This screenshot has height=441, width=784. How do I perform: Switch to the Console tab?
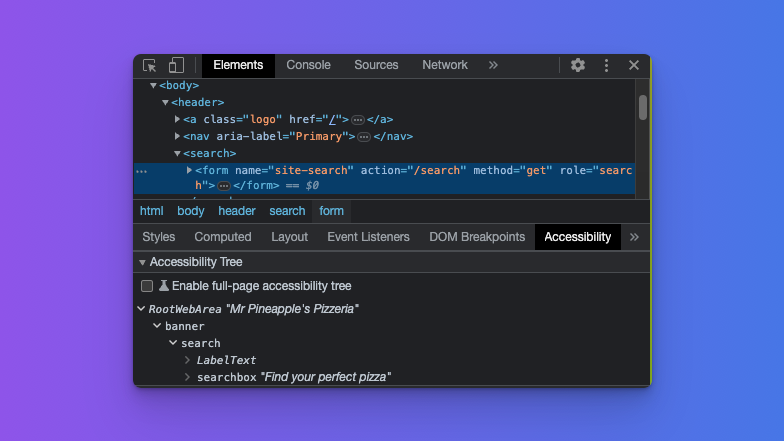pyautogui.click(x=308, y=65)
